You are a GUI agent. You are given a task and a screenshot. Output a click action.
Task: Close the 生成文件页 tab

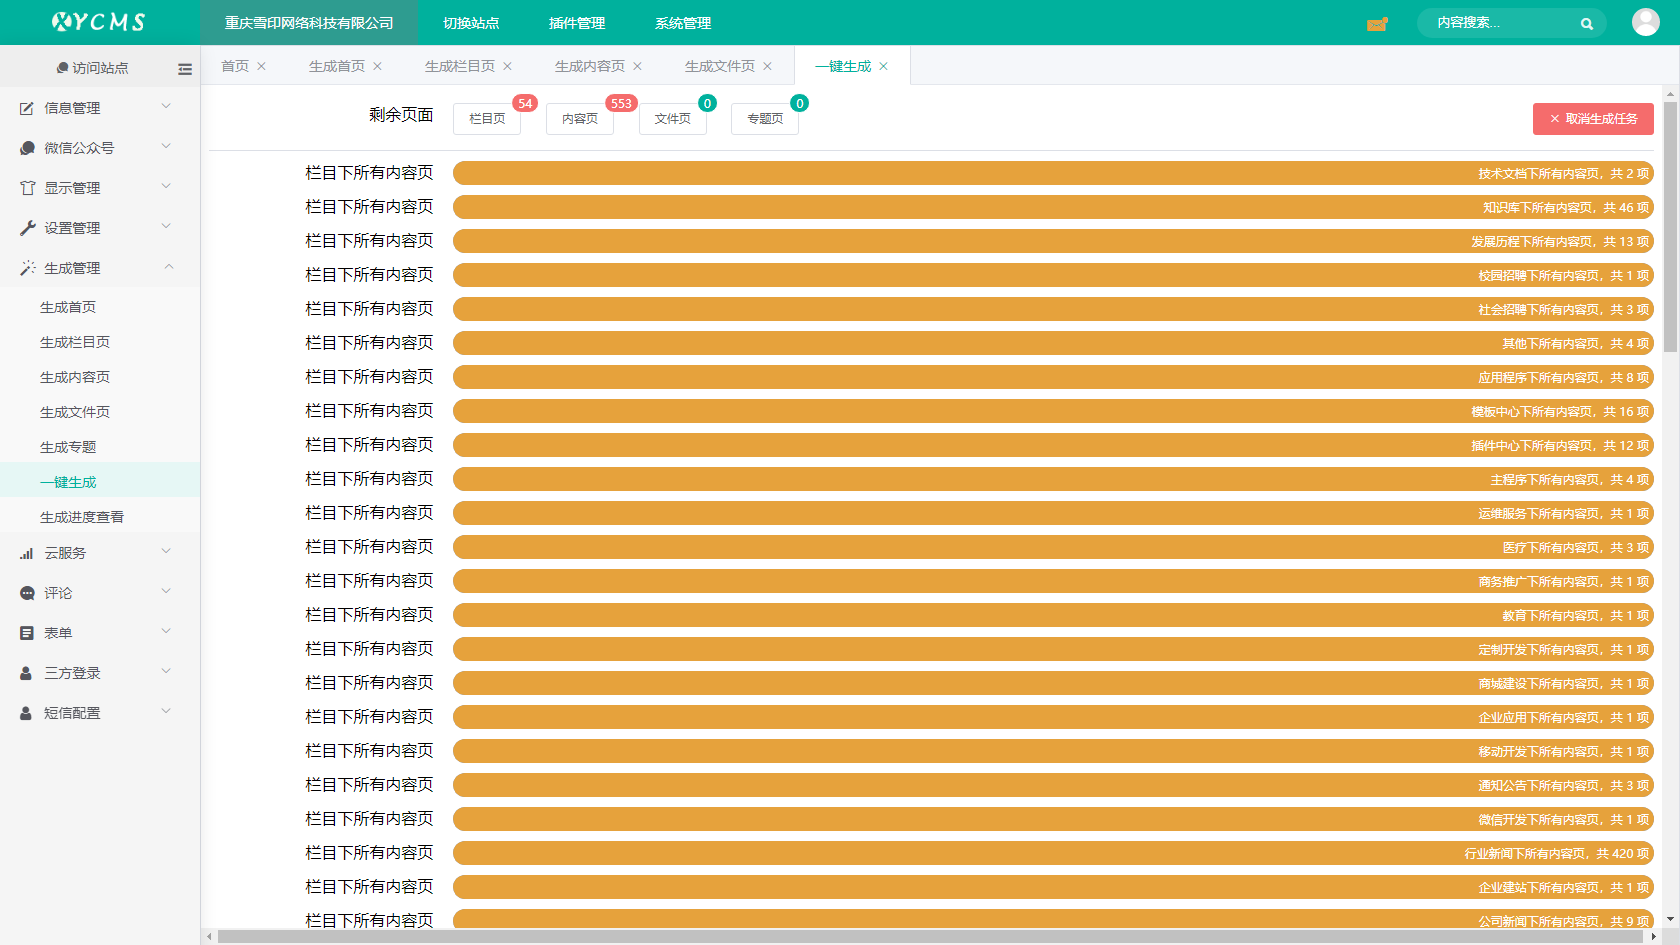coord(767,66)
